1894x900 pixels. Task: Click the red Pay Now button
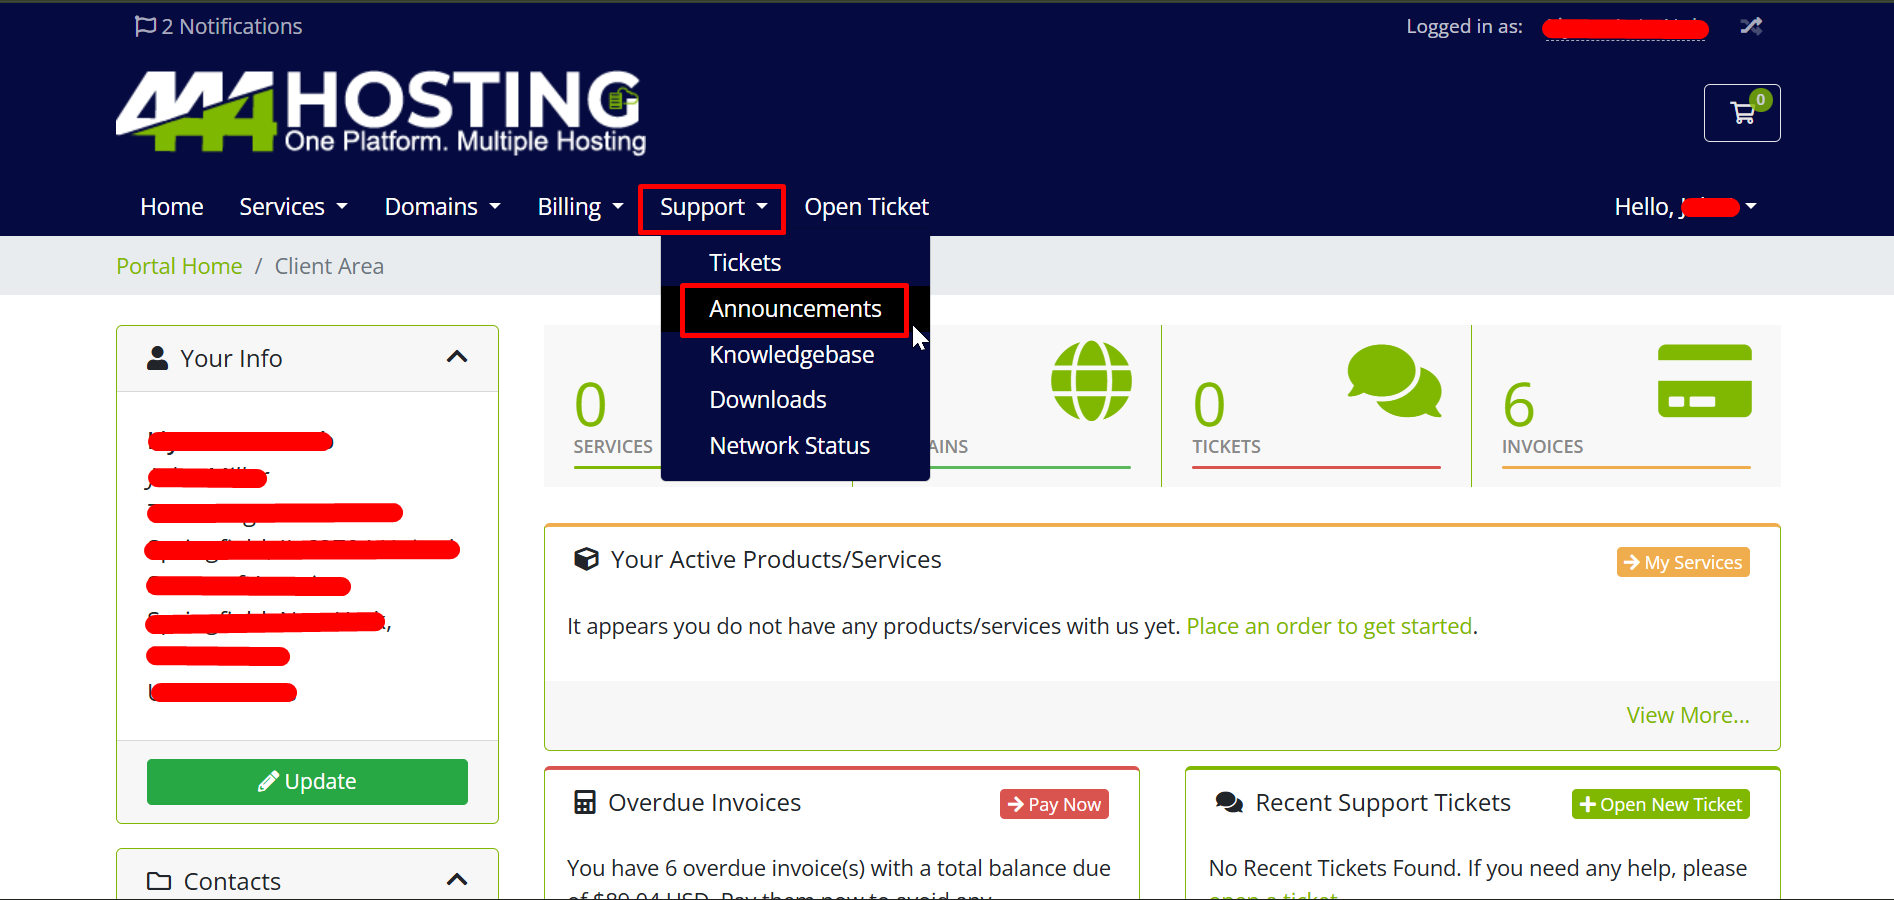(1054, 804)
